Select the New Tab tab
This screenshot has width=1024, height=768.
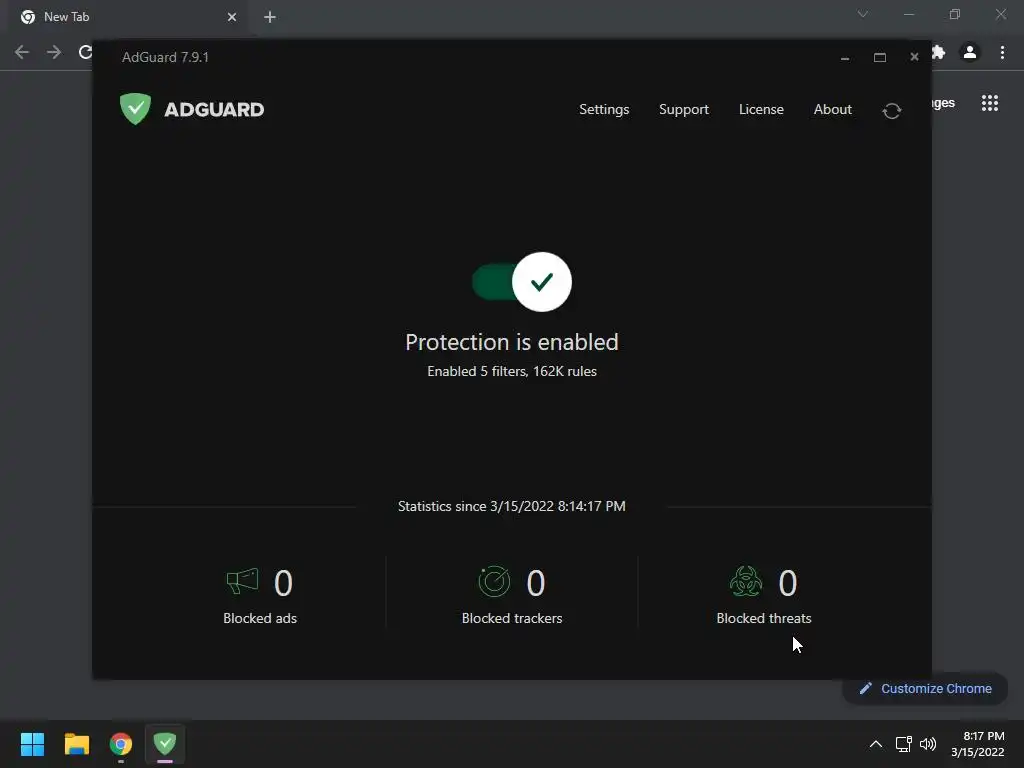(x=127, y=17)
